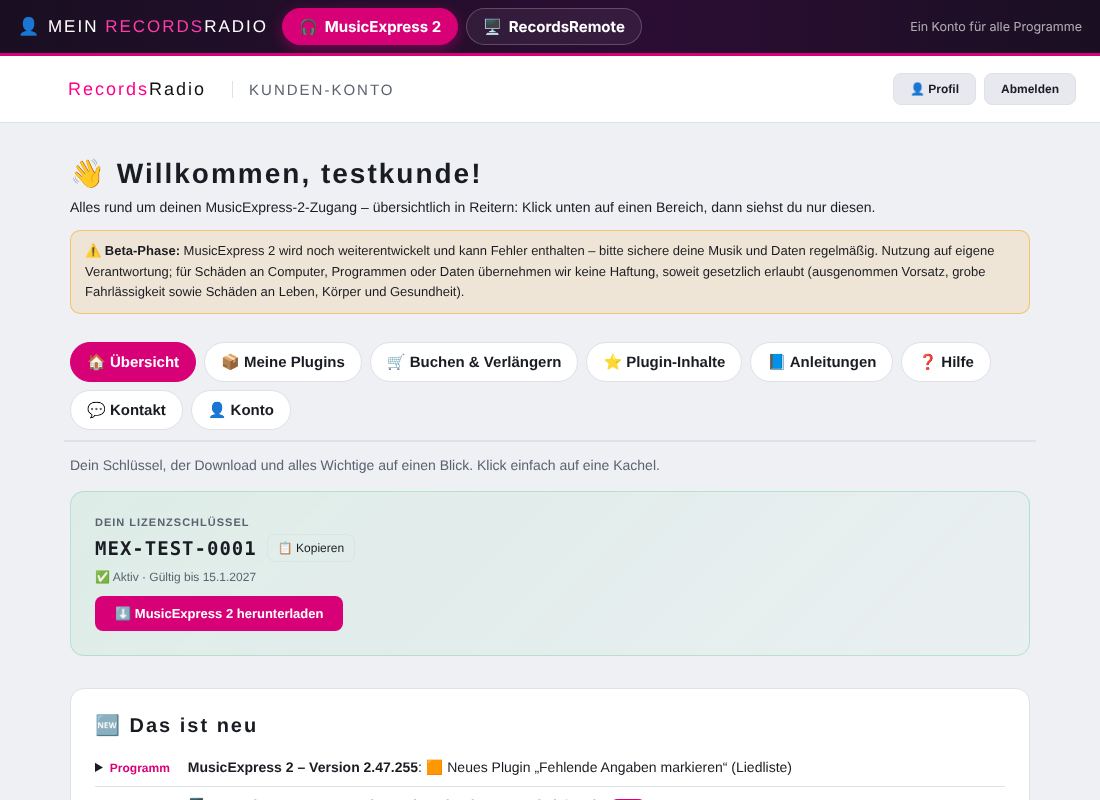This screenshot has width=1100, height=800.
Task: Click the NEW badge icon by Das ist neu
Action: pyautogui.click(x=107, y=725)
